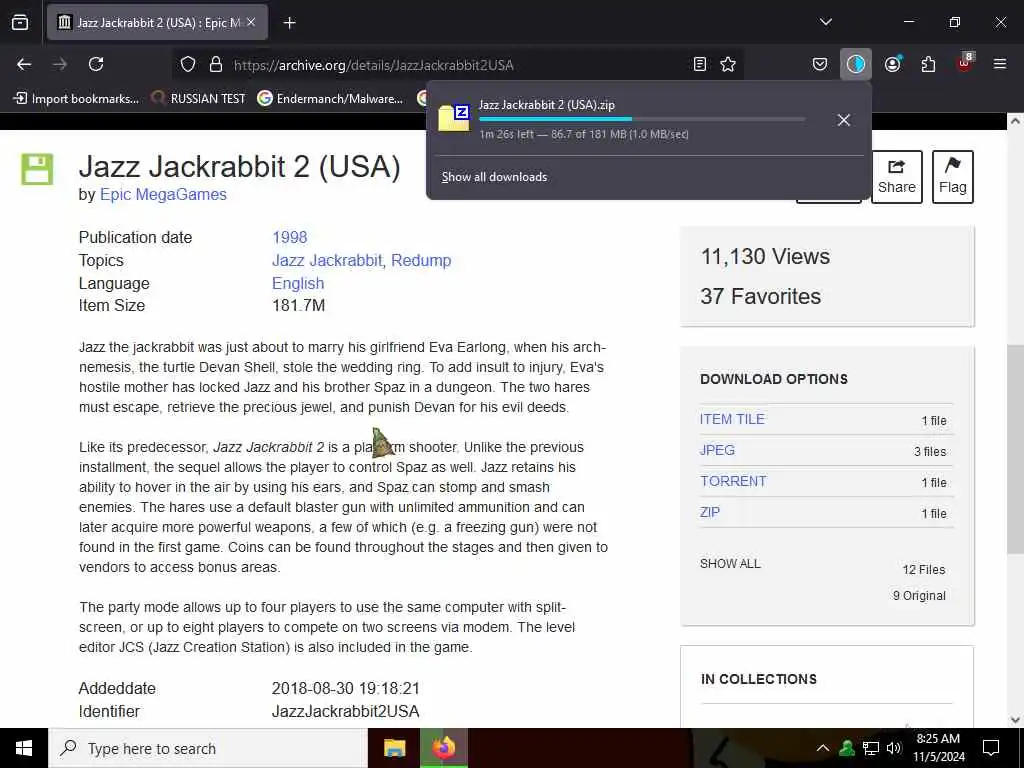Click the 12 Files count link
1024x768 pixels.
point(923,569)
